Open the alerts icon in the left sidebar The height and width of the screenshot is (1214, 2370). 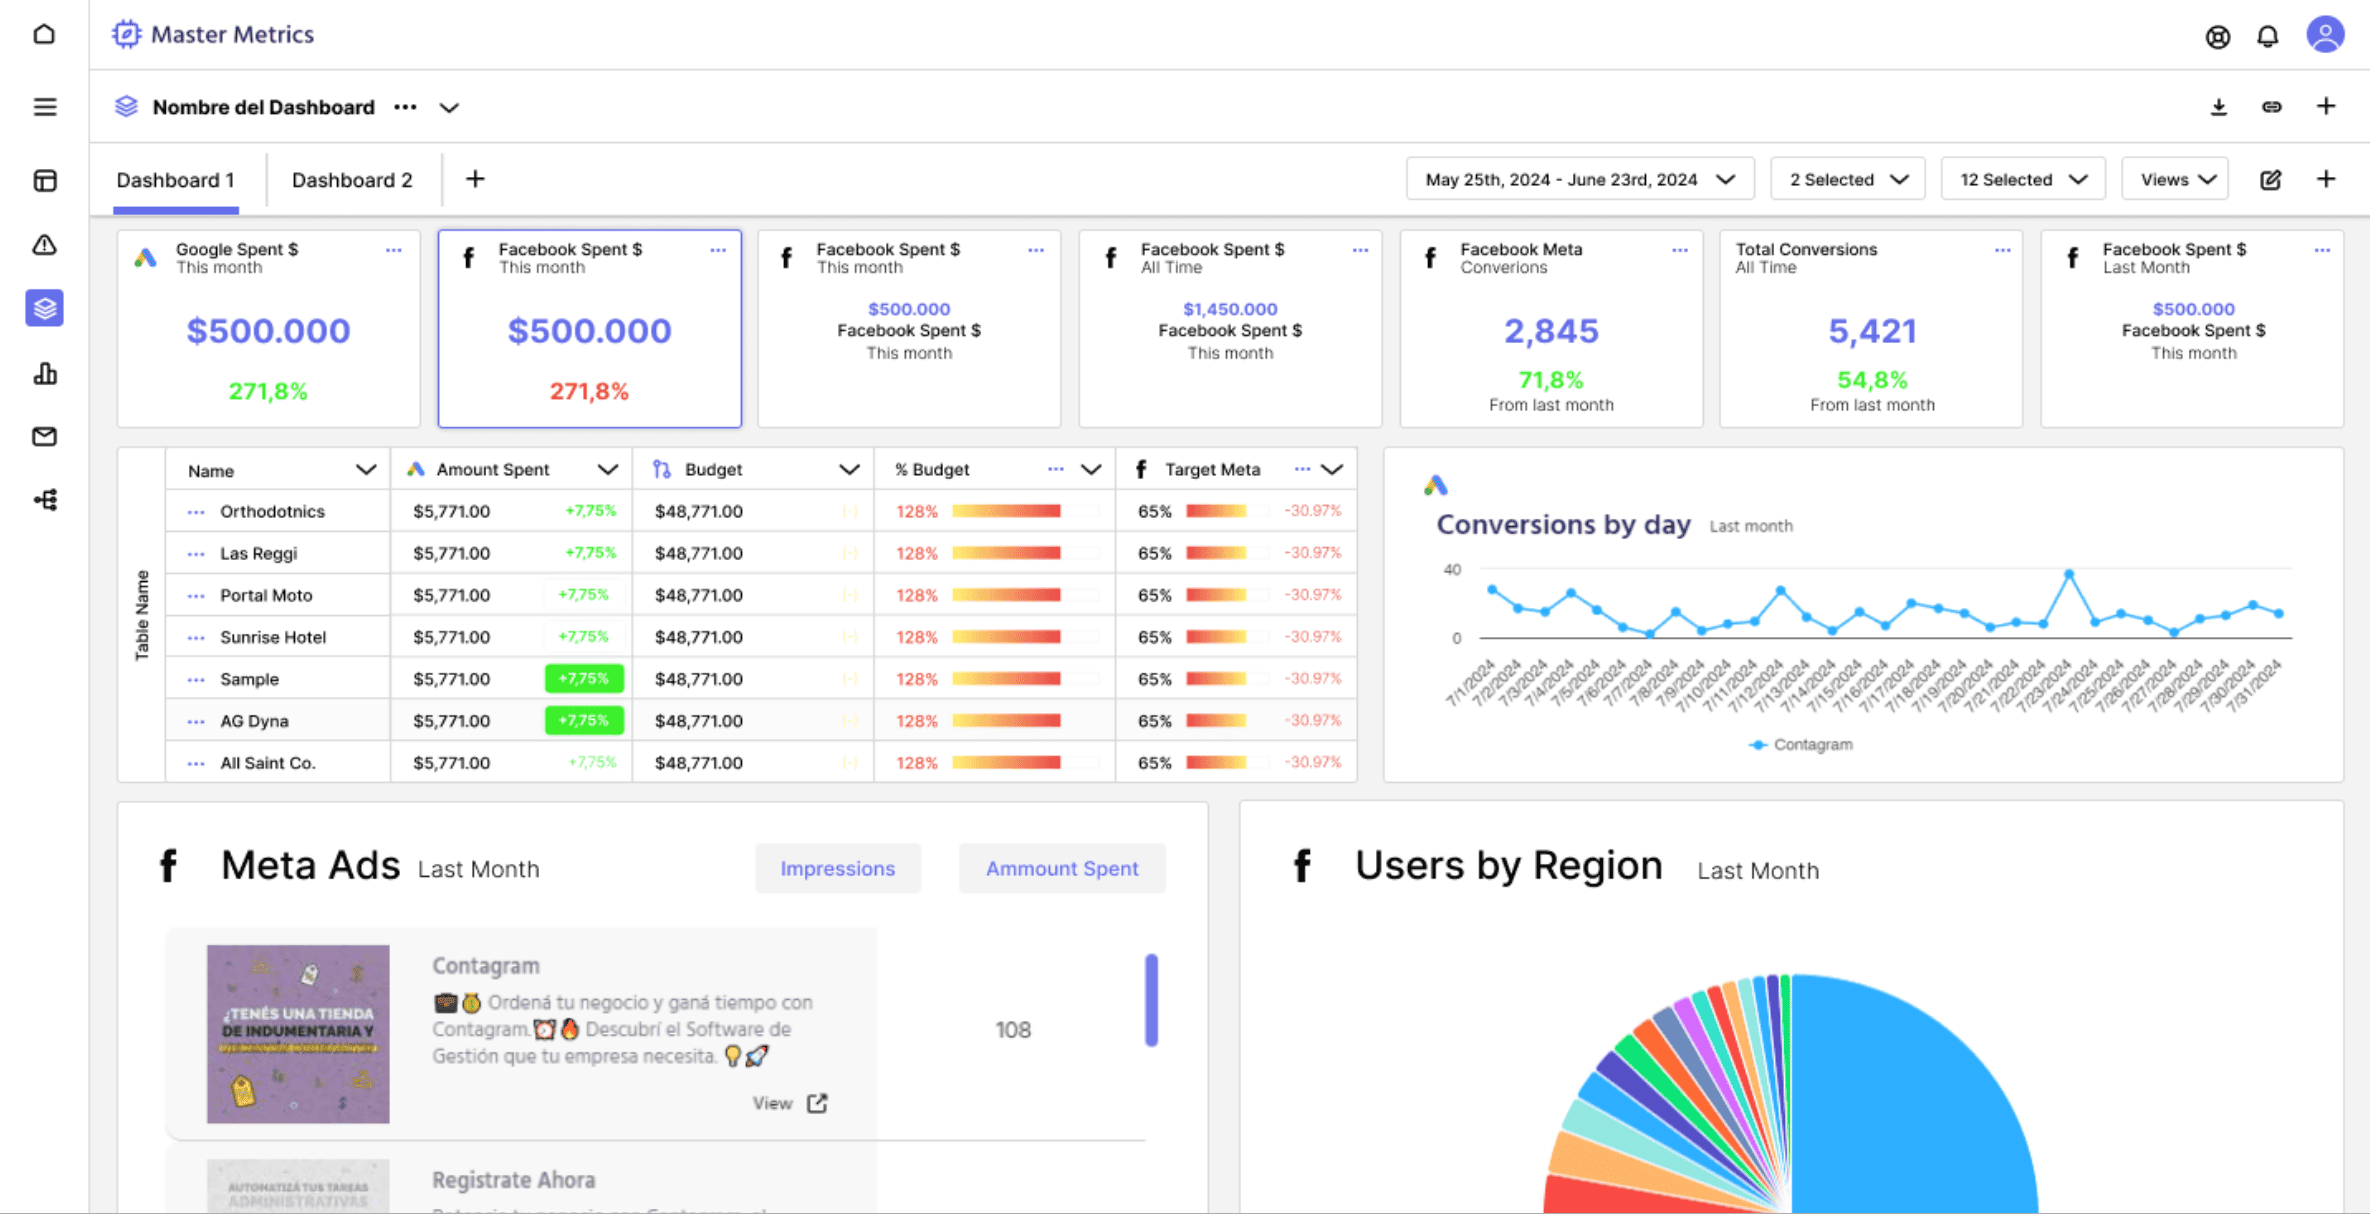[44, 245]
